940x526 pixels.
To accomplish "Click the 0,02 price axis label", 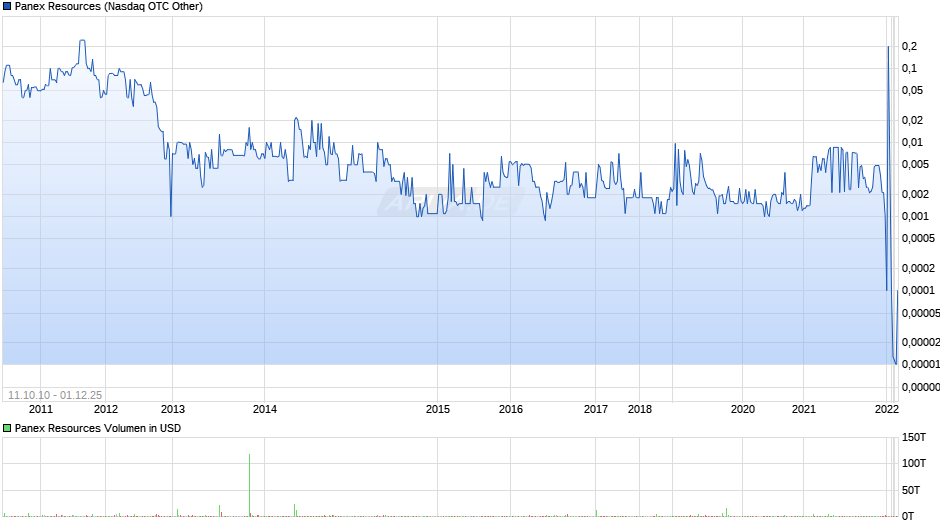I will tap(912, 120).
